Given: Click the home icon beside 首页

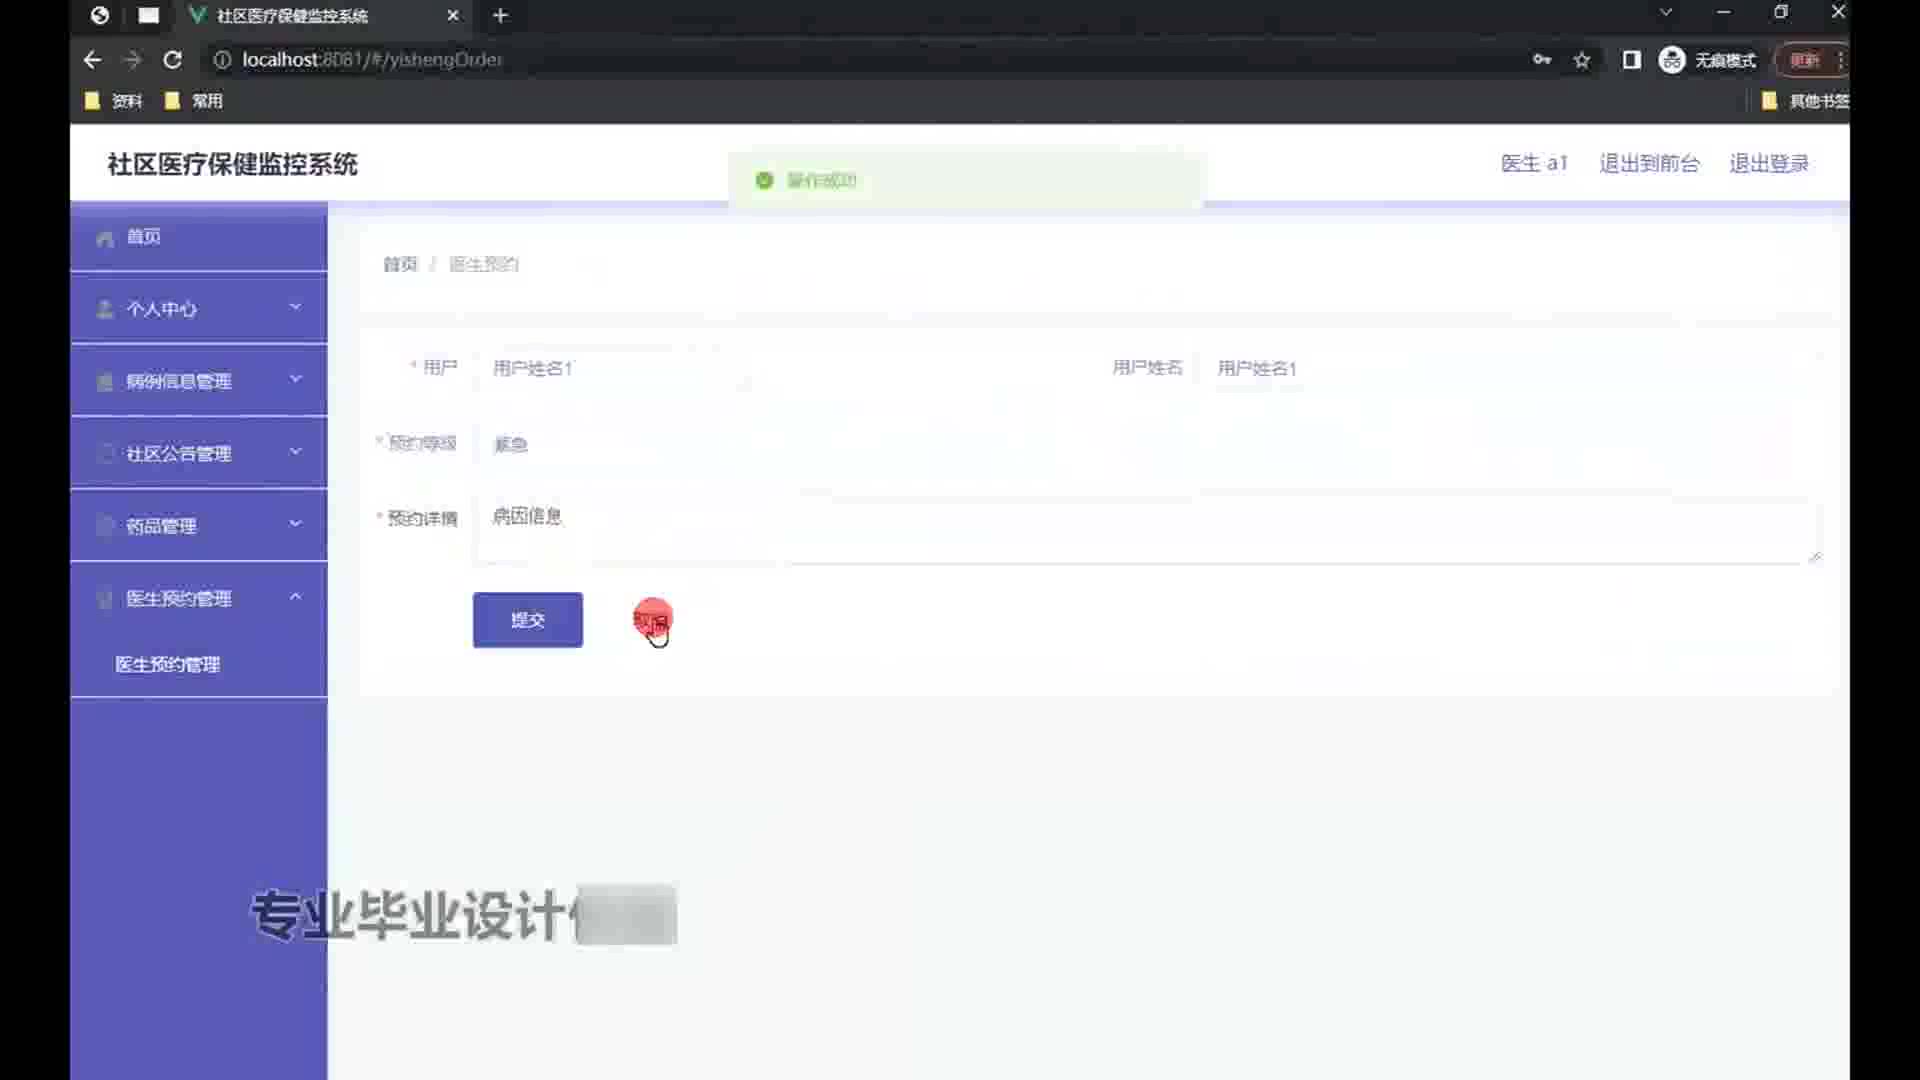Looking at the screenshot, I should pos(105,238).
